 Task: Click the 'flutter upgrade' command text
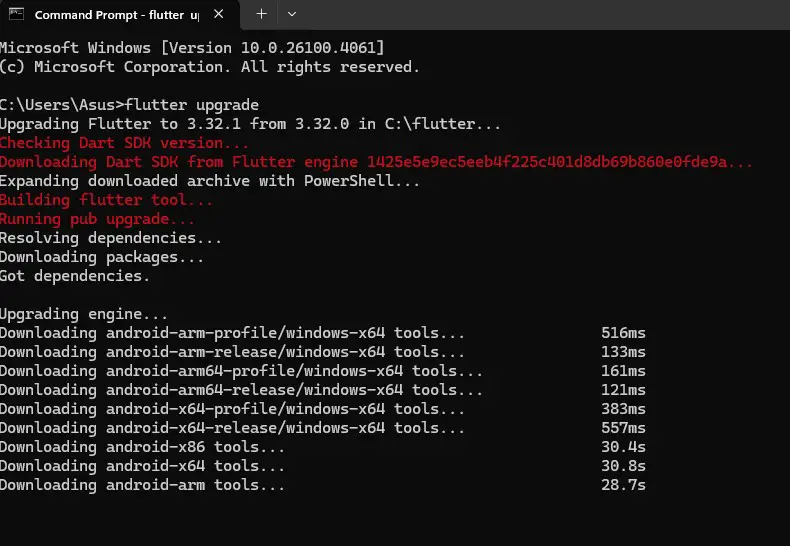pos(192,105)
